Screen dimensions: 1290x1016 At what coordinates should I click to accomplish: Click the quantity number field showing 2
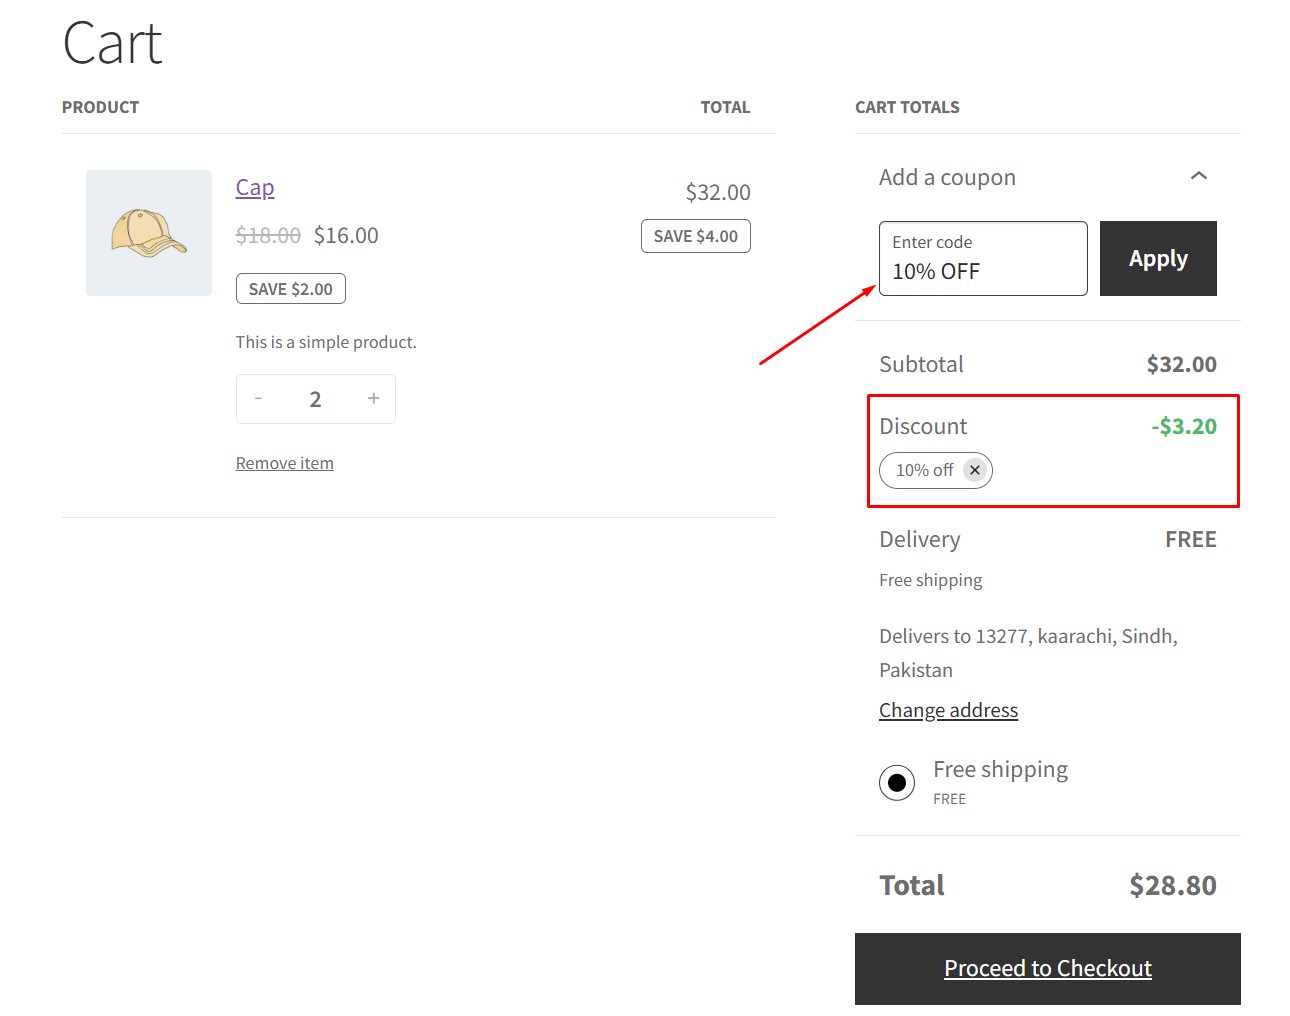click(315, 399)
